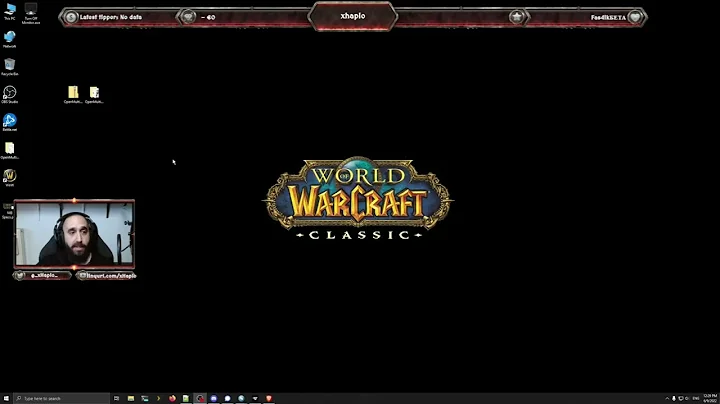Click the microphone tray icon
This screenshot has height=404, width=720.
[674, 398]
